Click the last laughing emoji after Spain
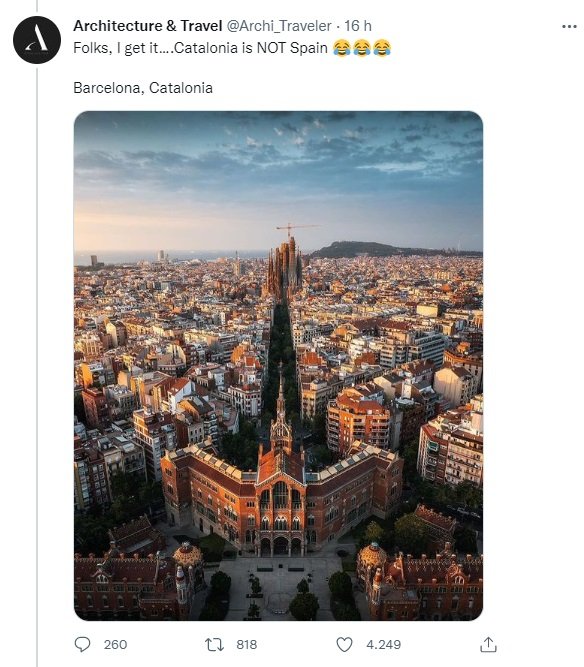Viewport: 584px width, 667px height. pyautogui.click(x=382, y=48)
